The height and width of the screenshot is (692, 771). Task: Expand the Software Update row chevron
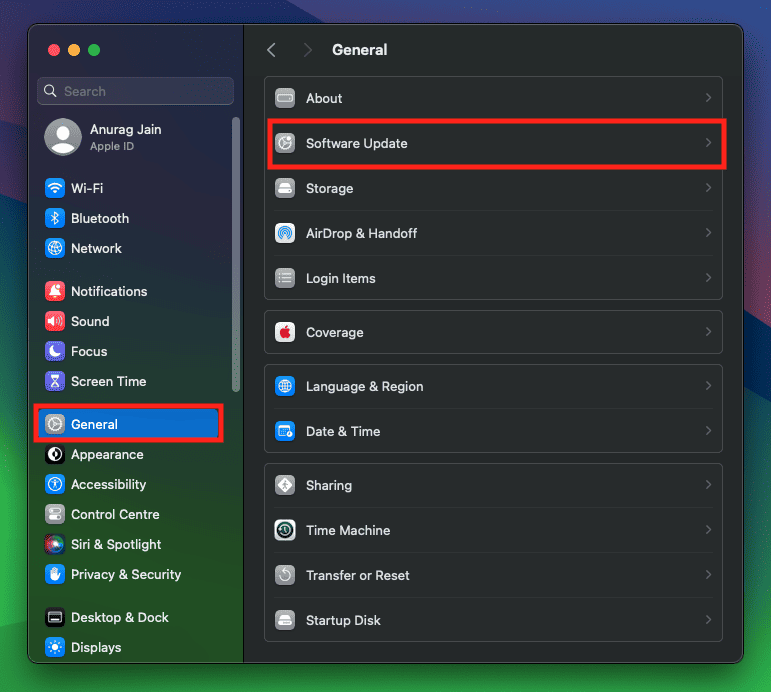click(708, 143)
